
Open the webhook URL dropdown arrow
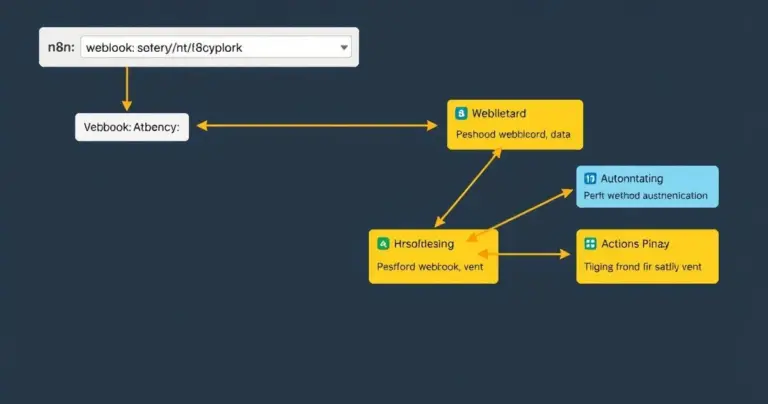click(344, 48)
